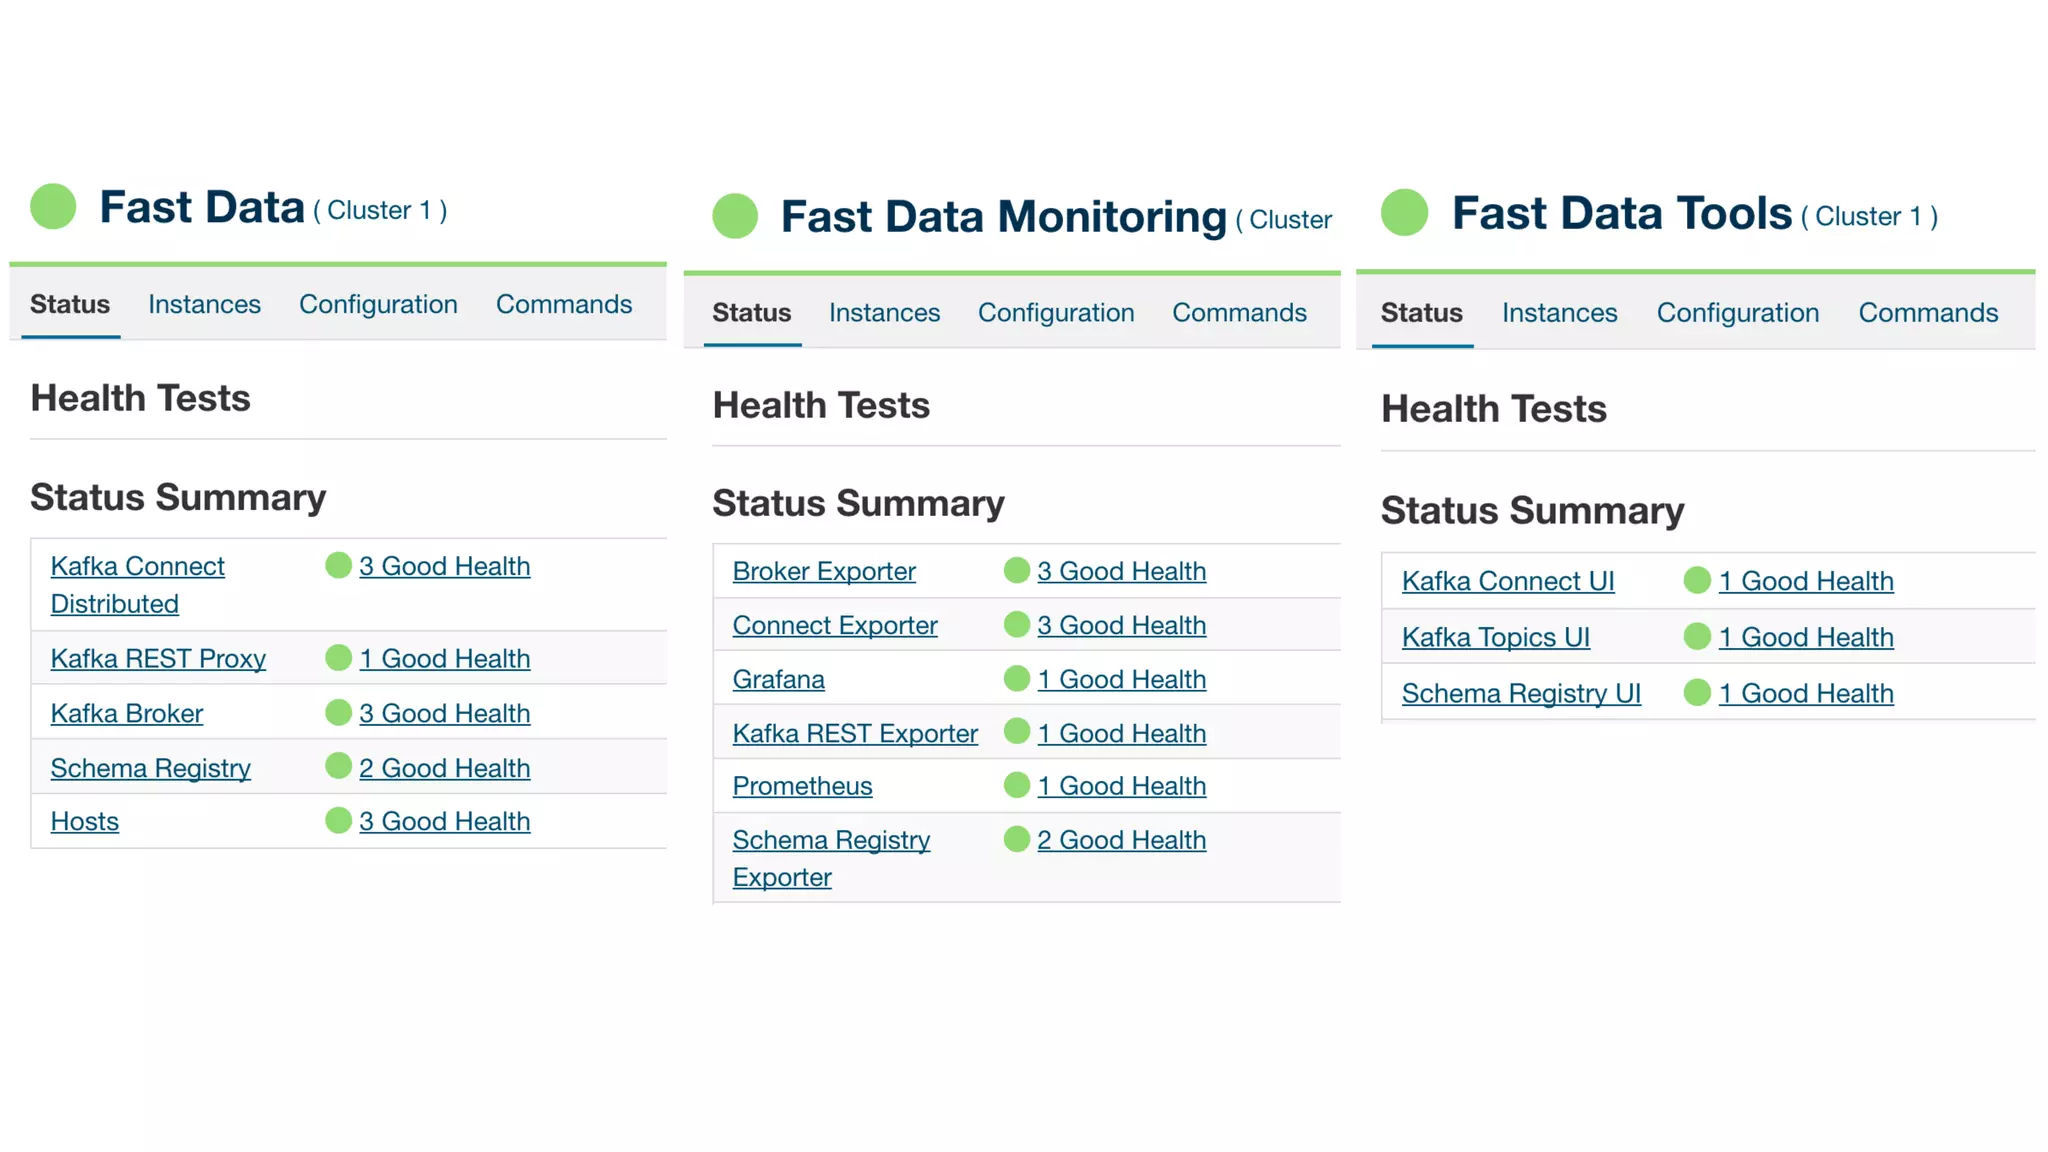
Task: Click the green status icon beside Fast Data title
Action: tap(53, 207)
